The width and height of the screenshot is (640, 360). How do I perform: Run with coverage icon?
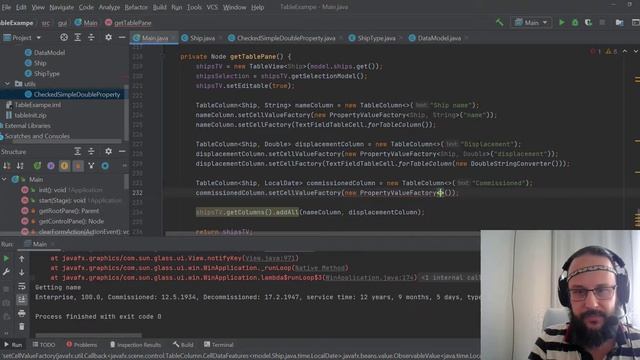[x=588, y=22]
